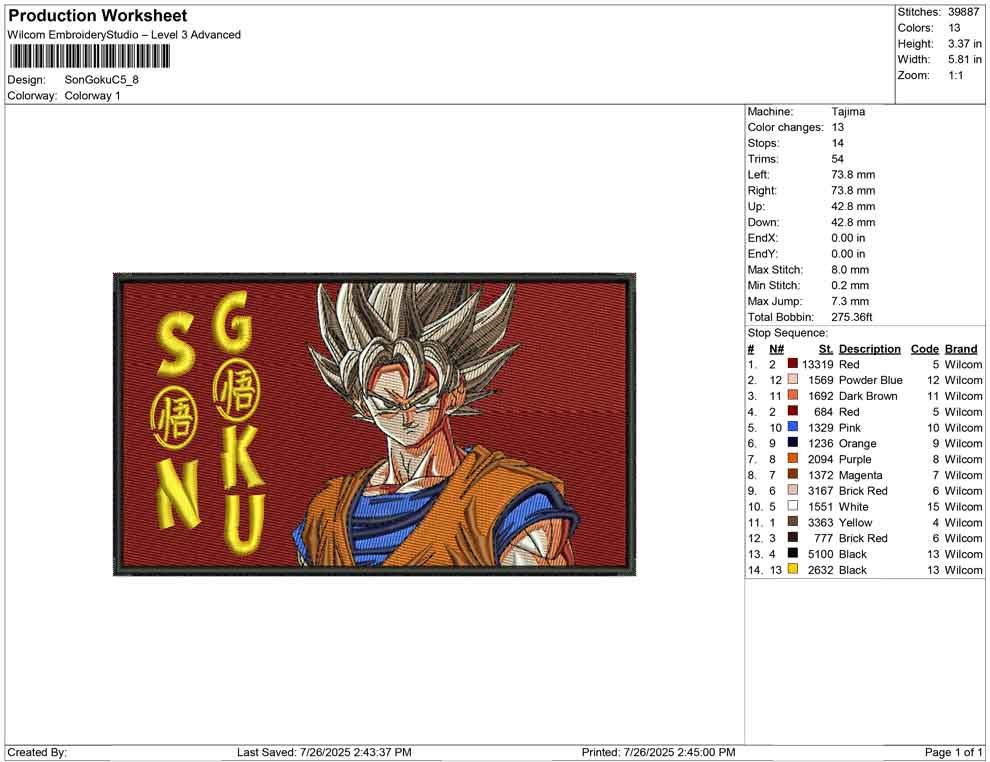Click the 'Left:' label
The width and height of the screenshot is (990, 762).
758,174
